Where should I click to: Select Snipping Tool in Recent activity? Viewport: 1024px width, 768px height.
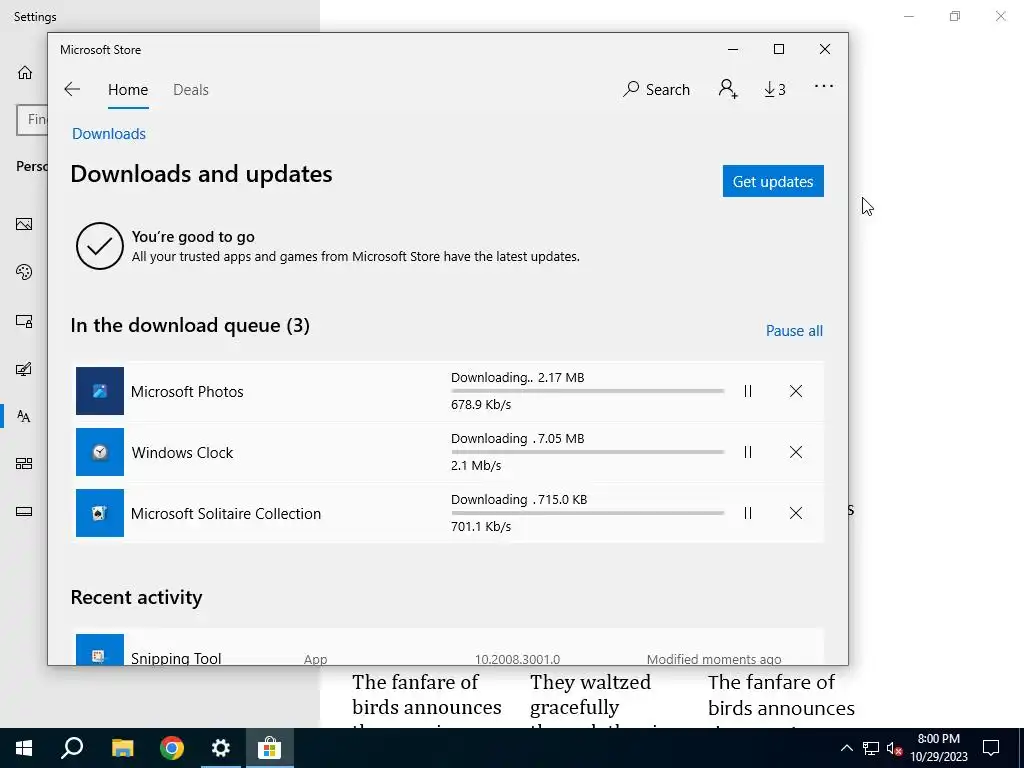176,658
